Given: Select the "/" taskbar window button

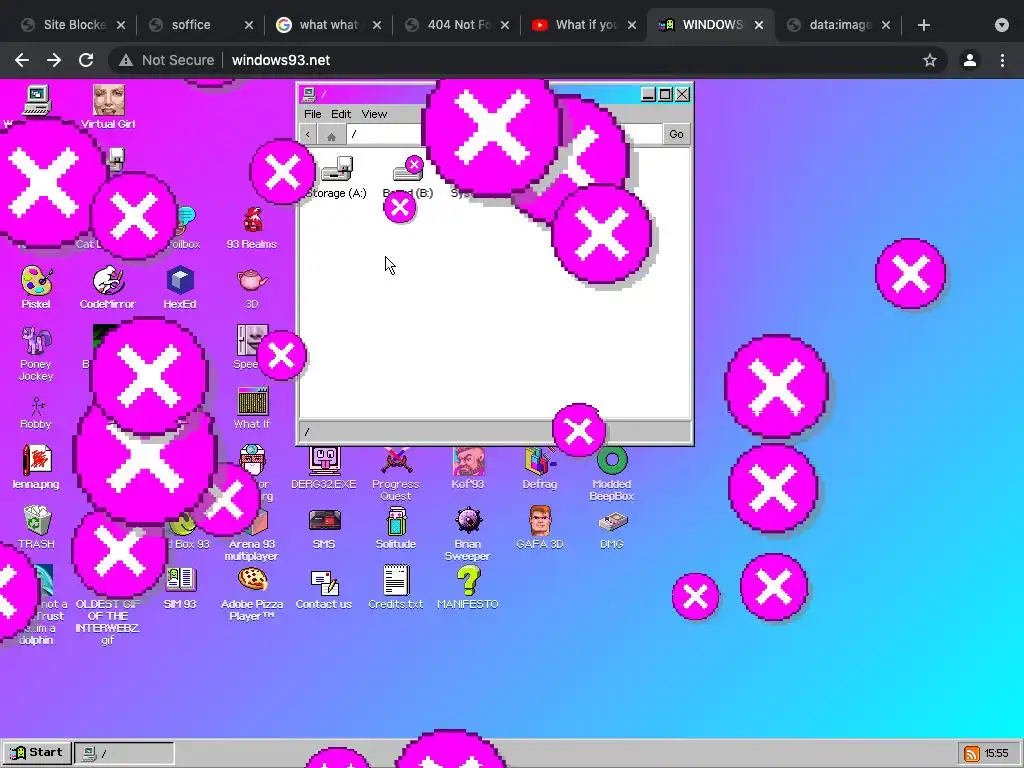Looking at the screenshot, I should pyautogui.click(x=124, y=753).
